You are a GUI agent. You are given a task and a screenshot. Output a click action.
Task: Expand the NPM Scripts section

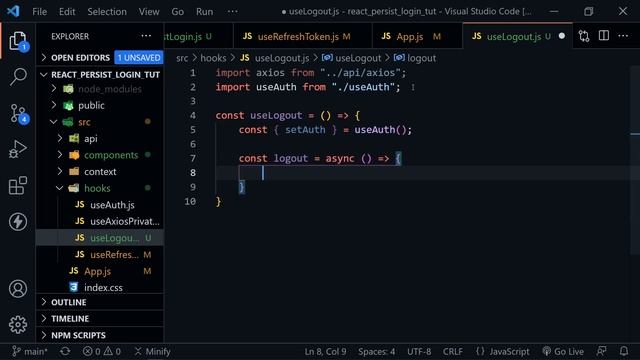pos(100,335)
